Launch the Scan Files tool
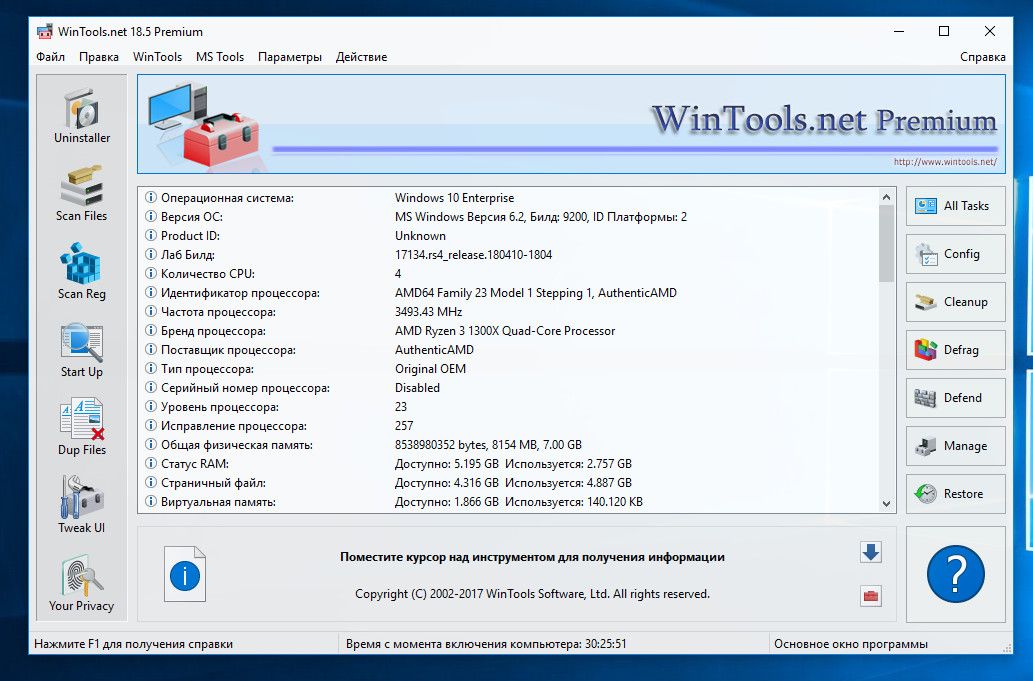This screenshot has width=1033, height=681. [x=82, y=194]
